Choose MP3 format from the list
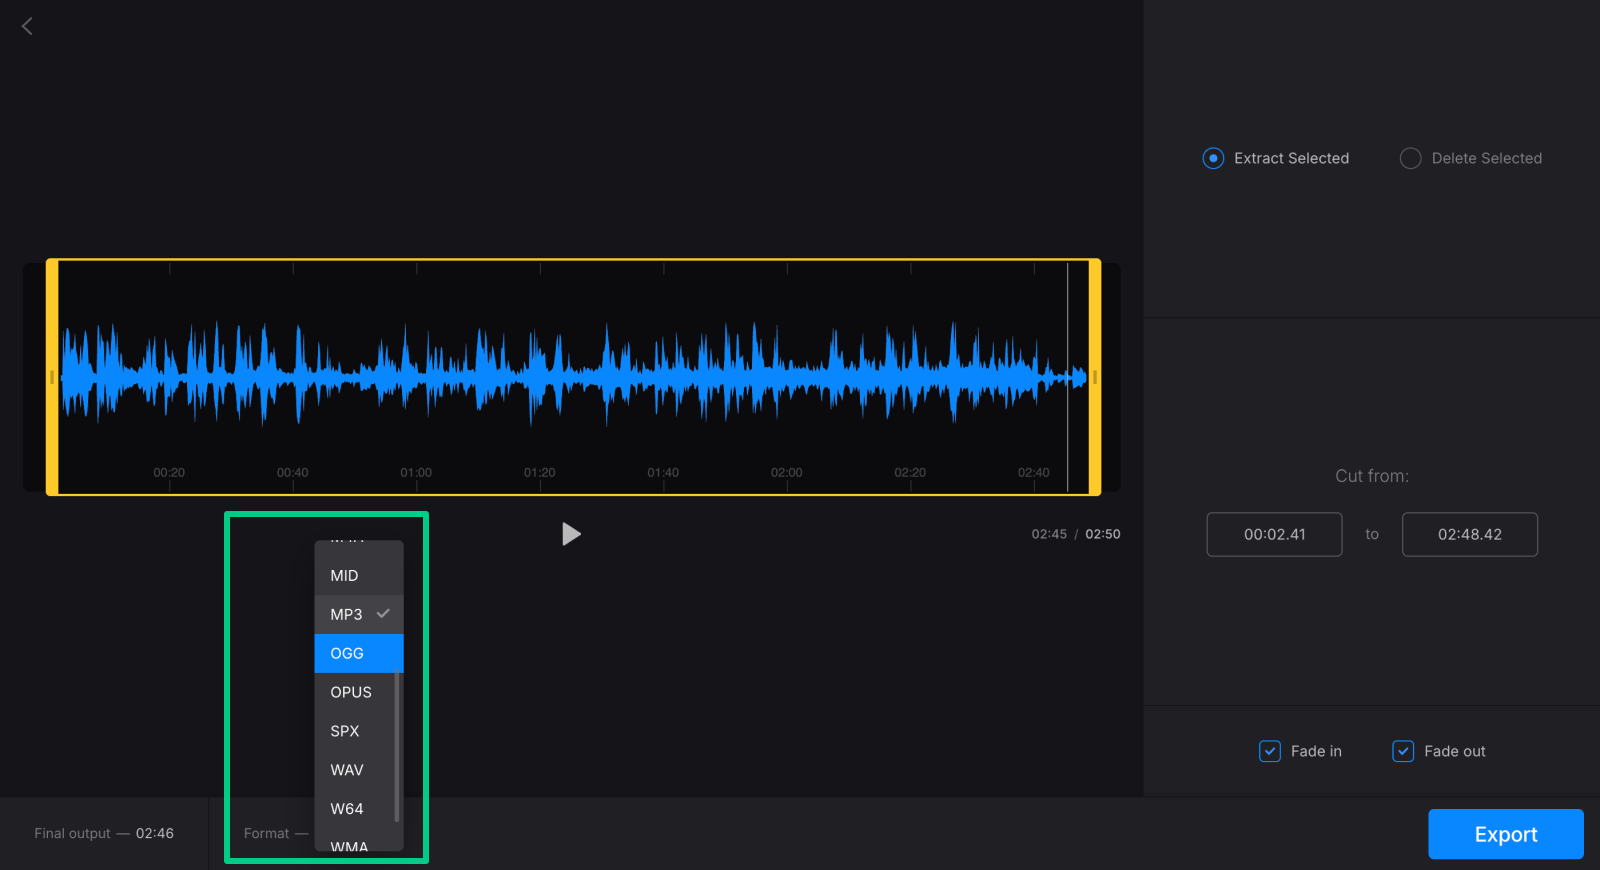 [x=359, y=614]
